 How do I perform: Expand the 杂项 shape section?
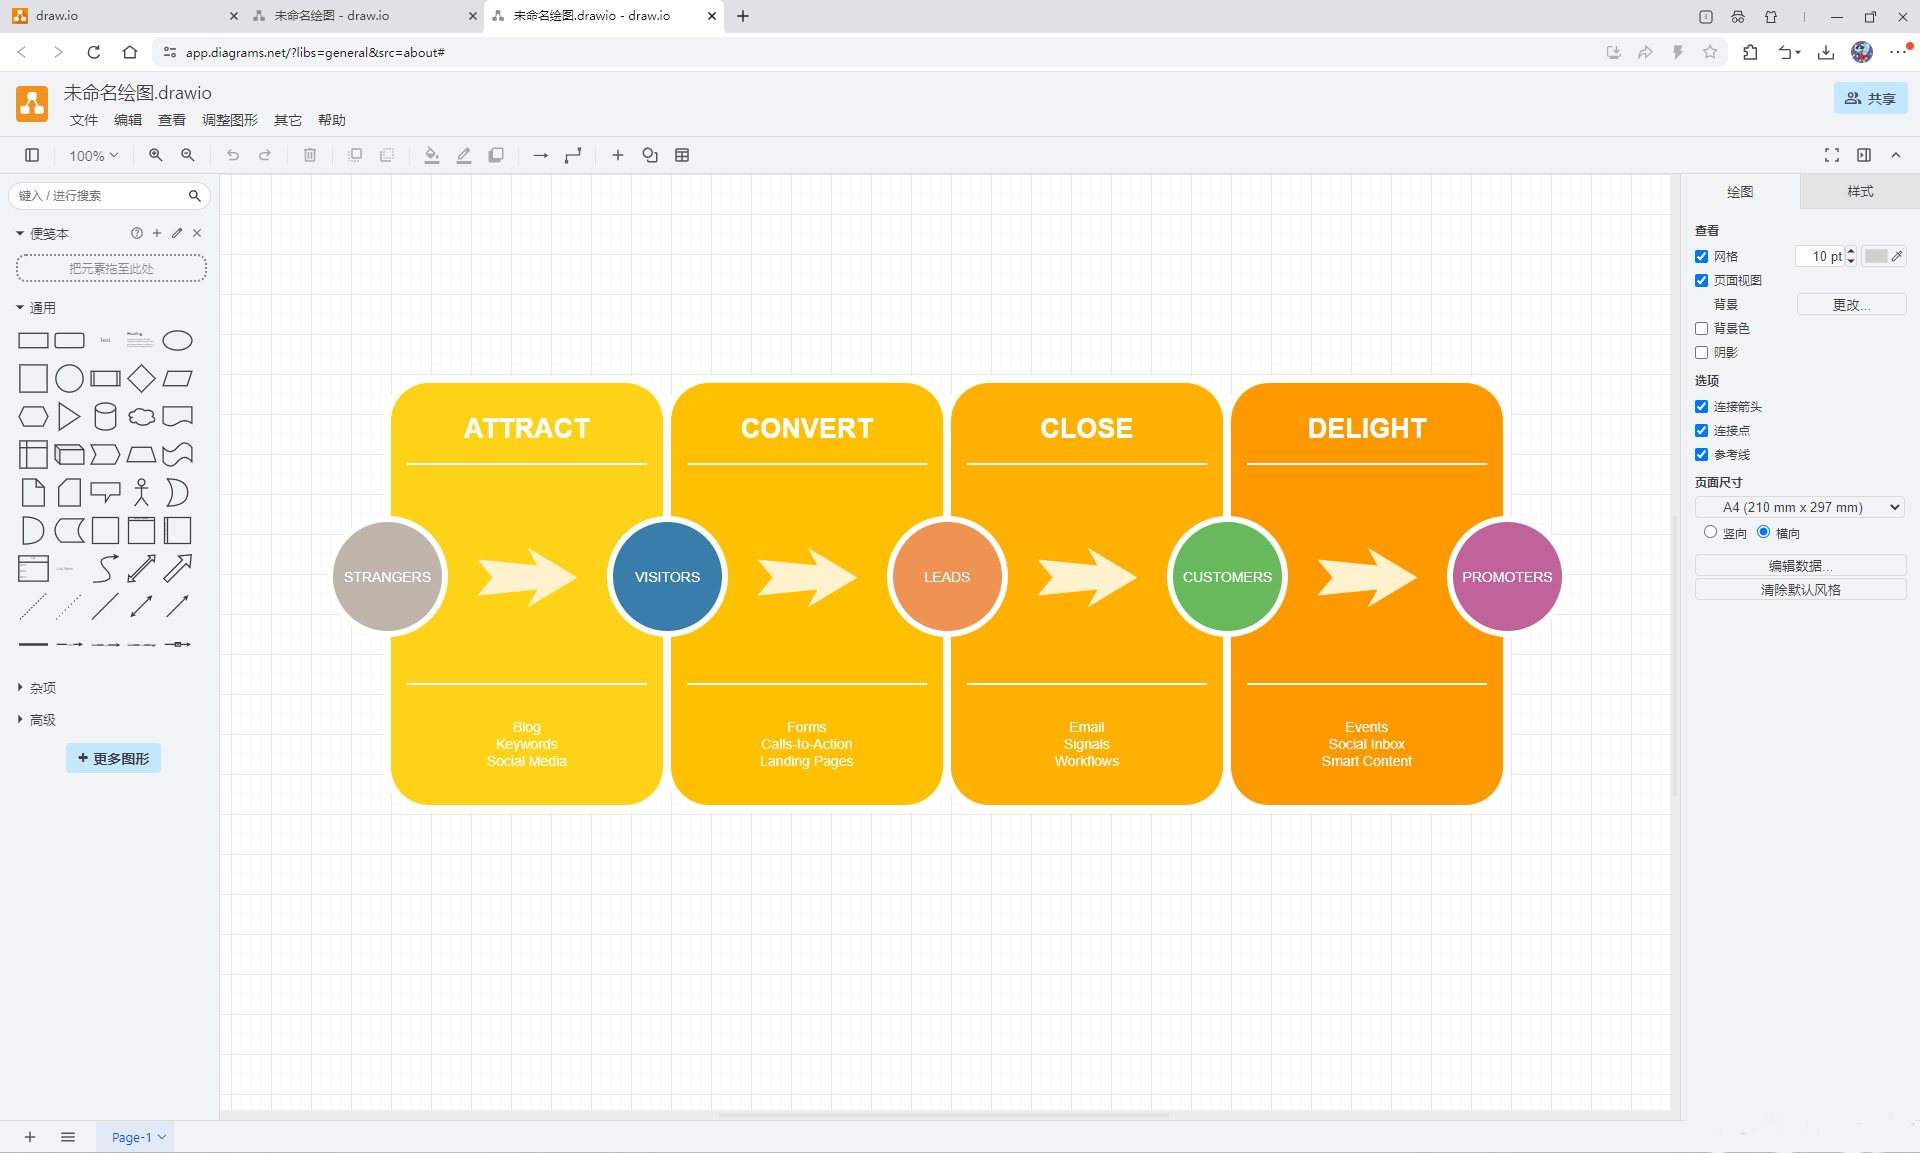42,688
